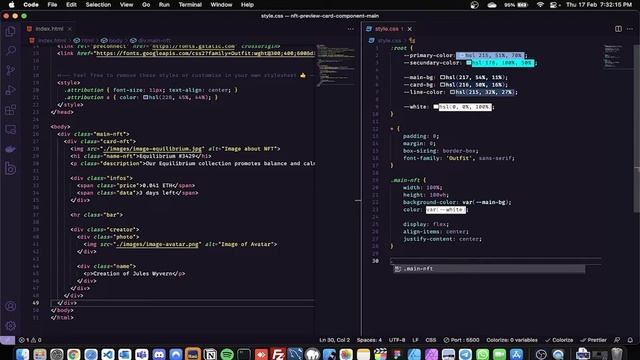The image size is (640, 360).
Task: Click the remote window indicator in status bar
Action: tap(7, 340)
